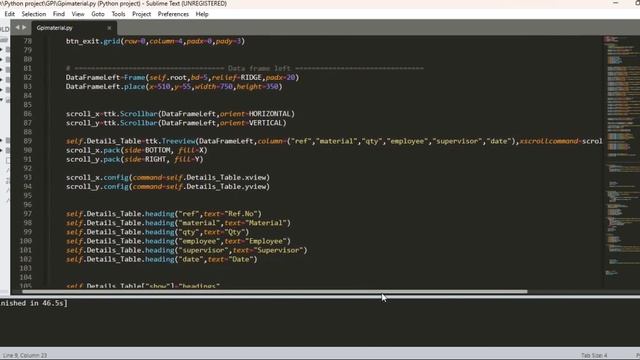The width and height of the screenshot is (640, 360).
Task: Open the Find menu
Action: coord(59,14)
